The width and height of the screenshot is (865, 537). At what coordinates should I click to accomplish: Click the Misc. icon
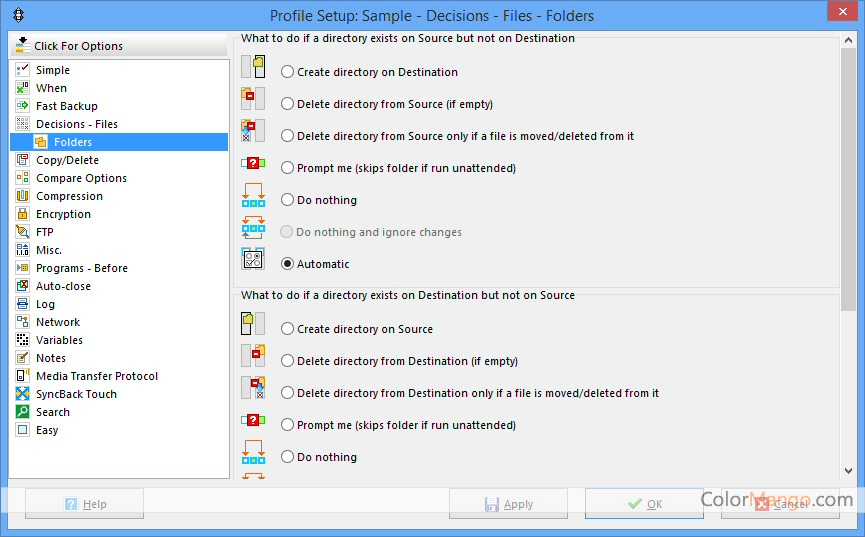[x=23, y=250]
